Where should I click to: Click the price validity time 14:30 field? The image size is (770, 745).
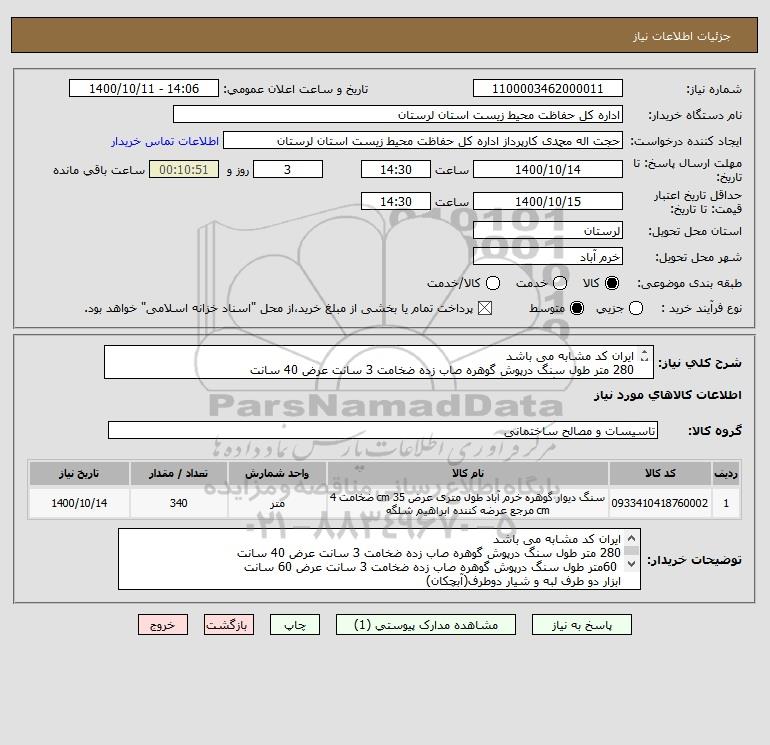click(396, 201)
